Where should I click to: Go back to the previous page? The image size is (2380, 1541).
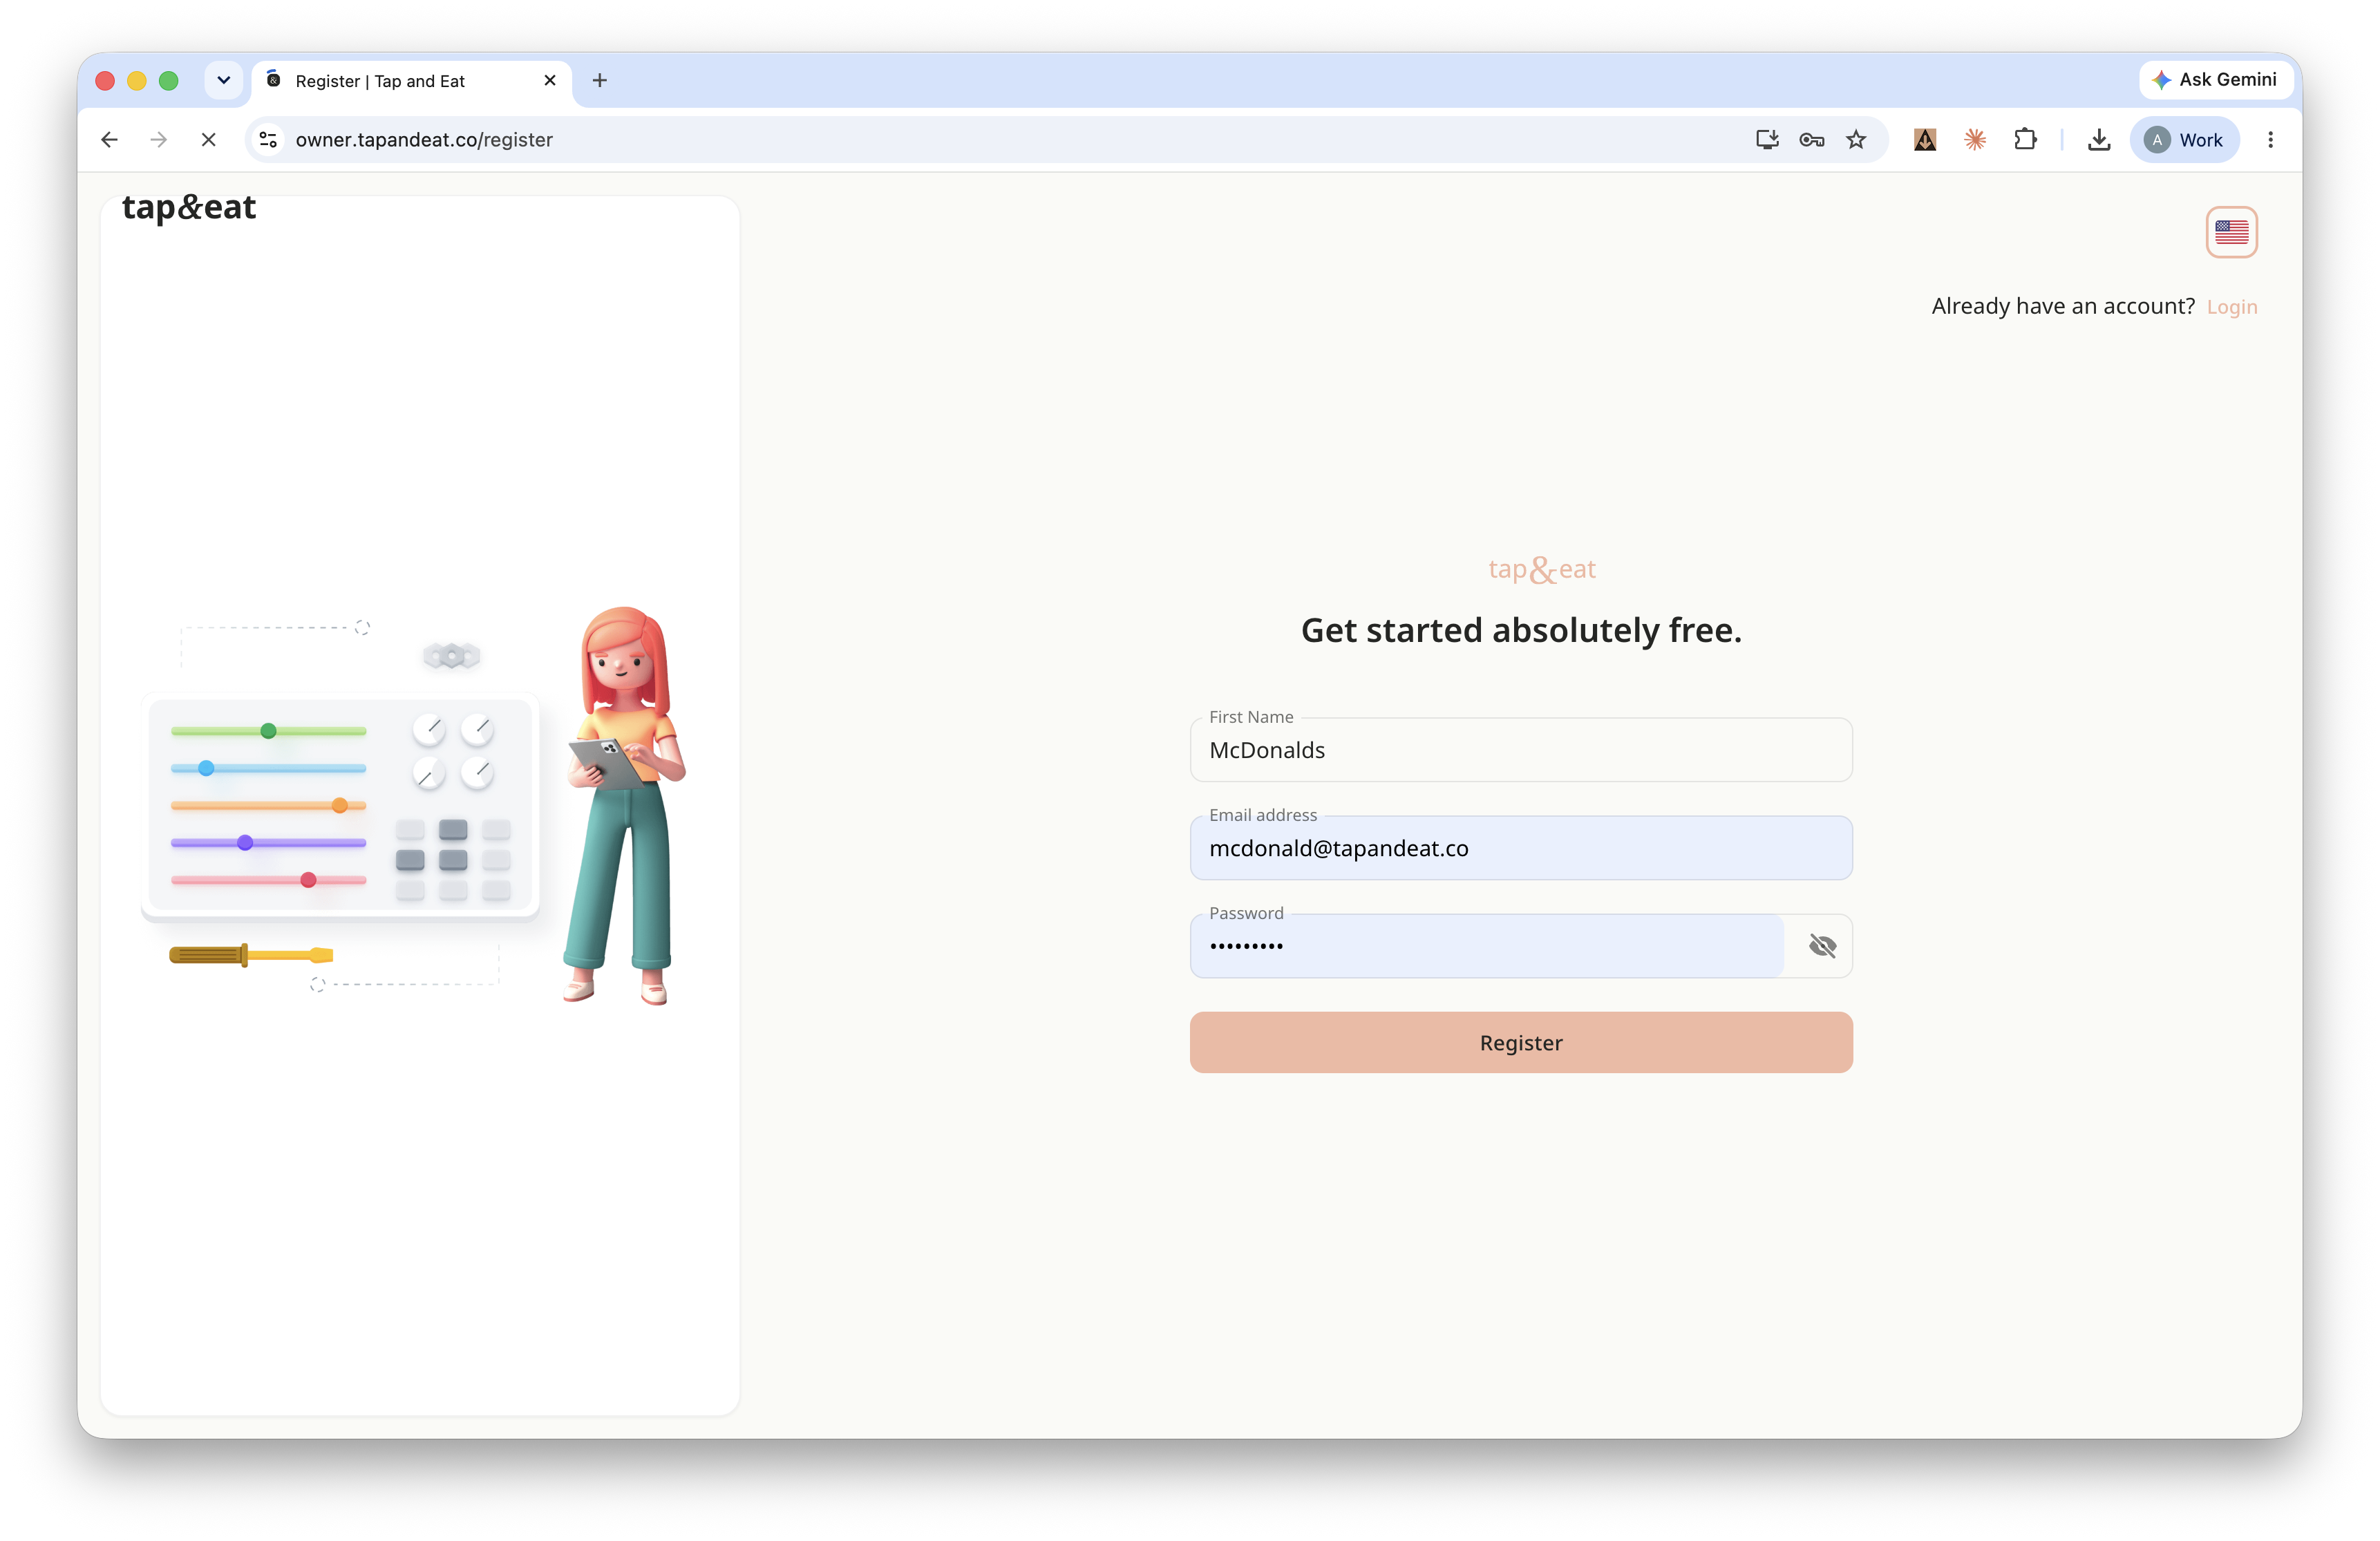(x=110, y=140)
